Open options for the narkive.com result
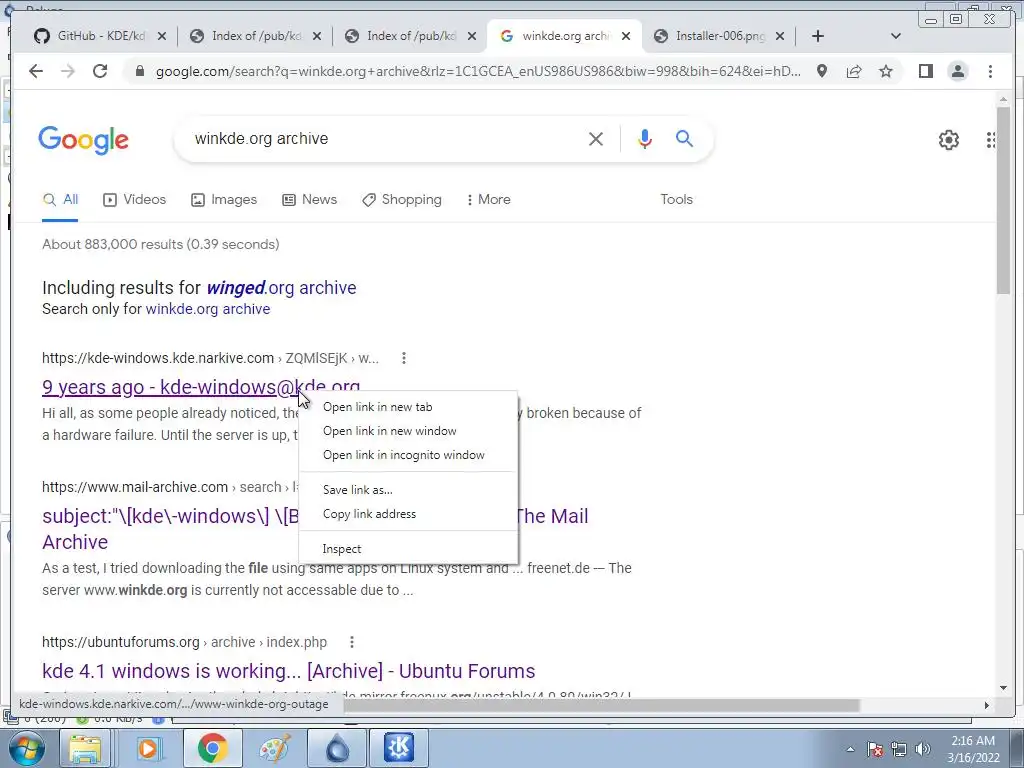Image resolution: width=1024 pixels, height=768 pixels. tap(404, 358)
